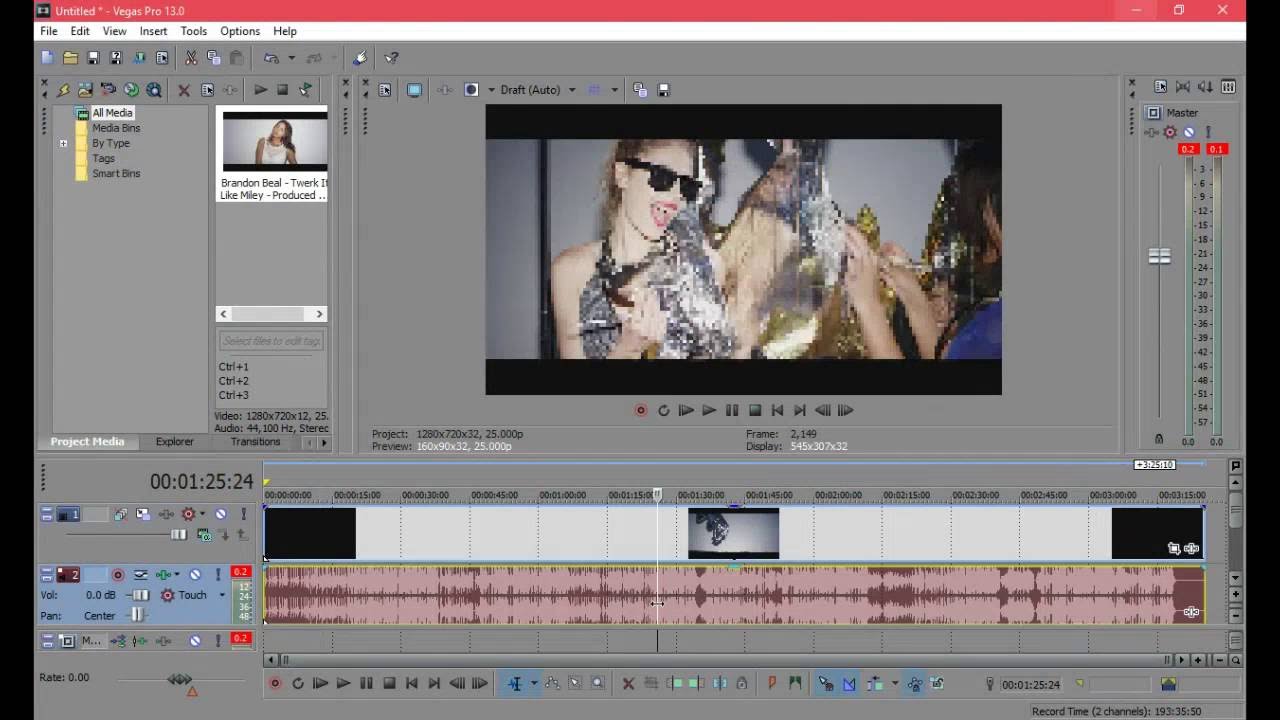Click the Open folder icon in toolbar
This screenshot has width=1280, height=720.
70,58
